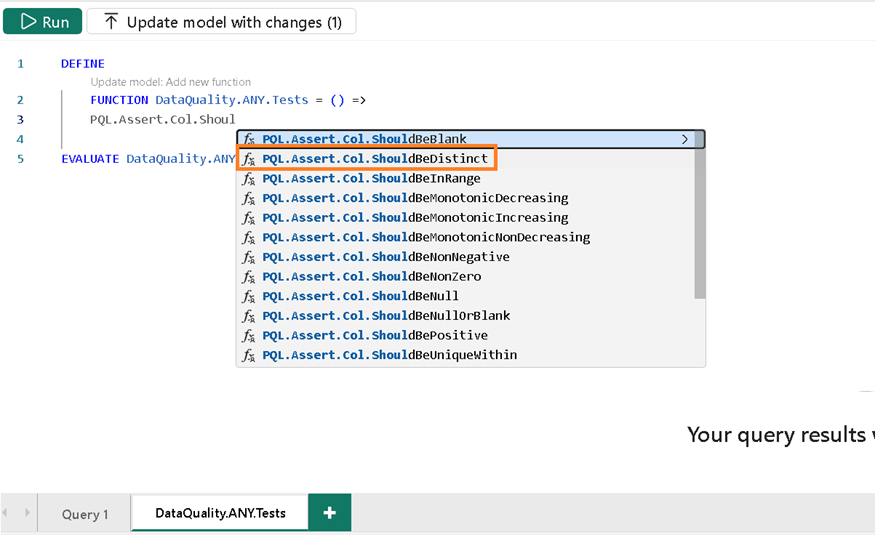Navigate query tabs to the left
This screenshot has height=535, width=875.
point(5,512)
